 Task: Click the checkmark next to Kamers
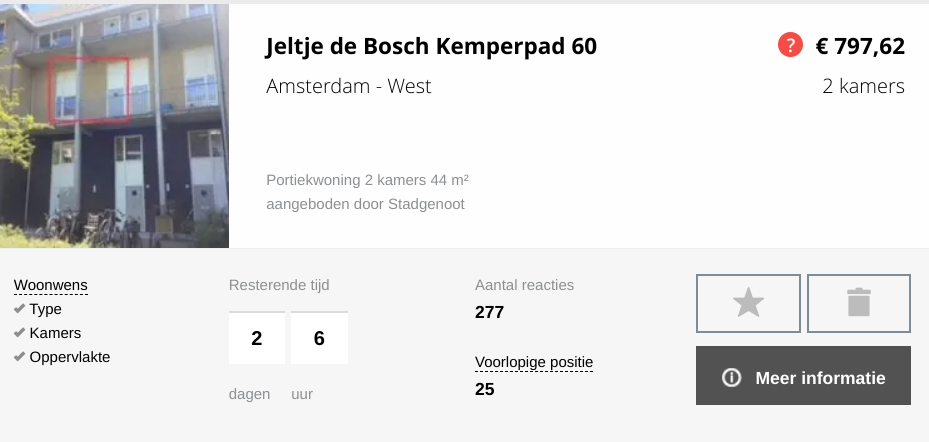tap(20, 333)
